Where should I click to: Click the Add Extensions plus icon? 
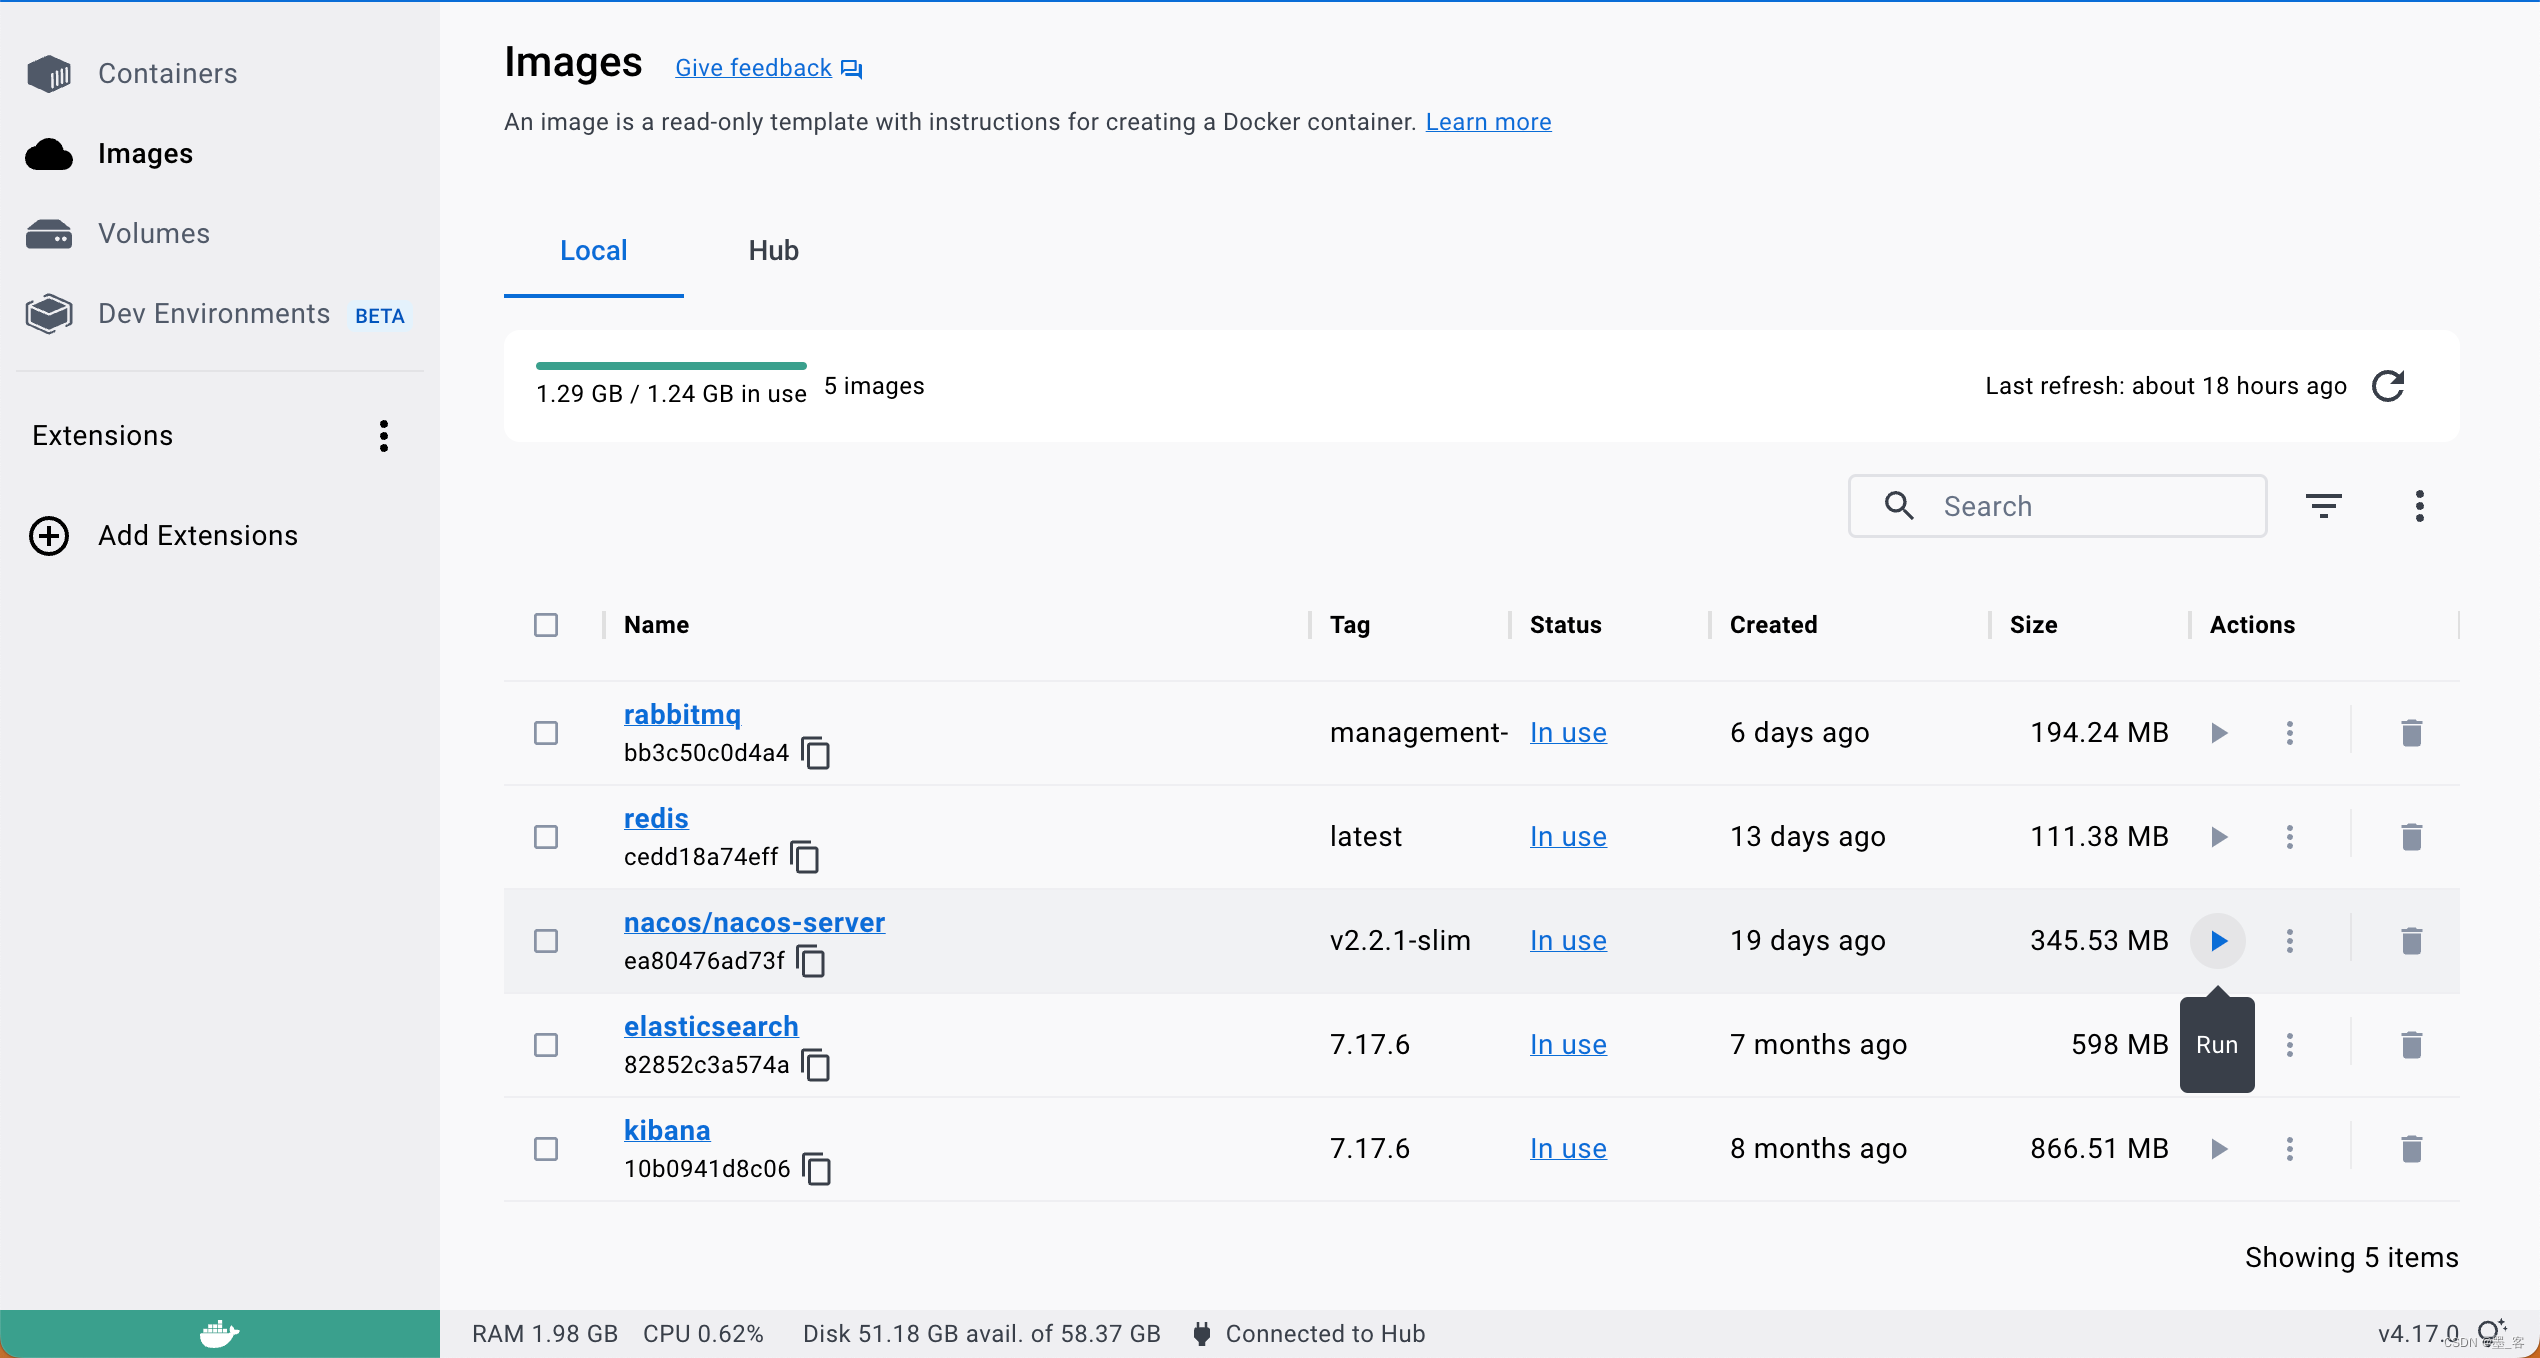pyautogui.click(x=49, y=536)
